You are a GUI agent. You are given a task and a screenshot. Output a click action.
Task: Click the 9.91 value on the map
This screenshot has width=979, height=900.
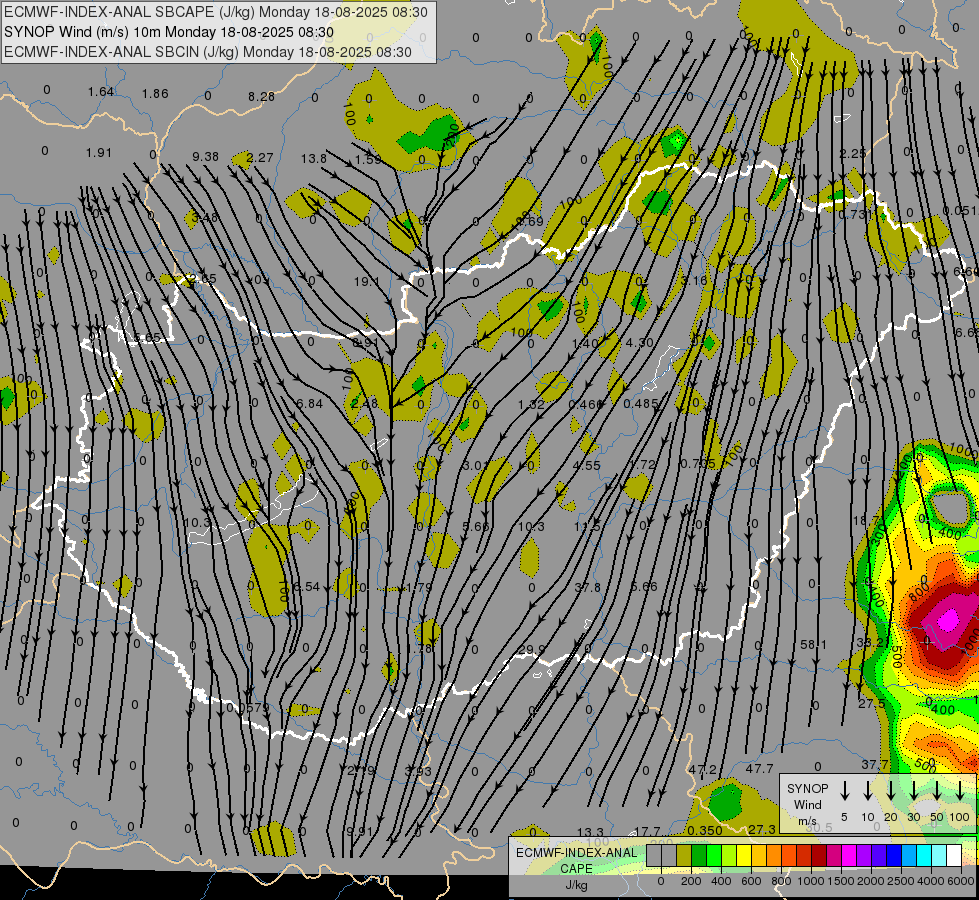click(x=360, y=831)
